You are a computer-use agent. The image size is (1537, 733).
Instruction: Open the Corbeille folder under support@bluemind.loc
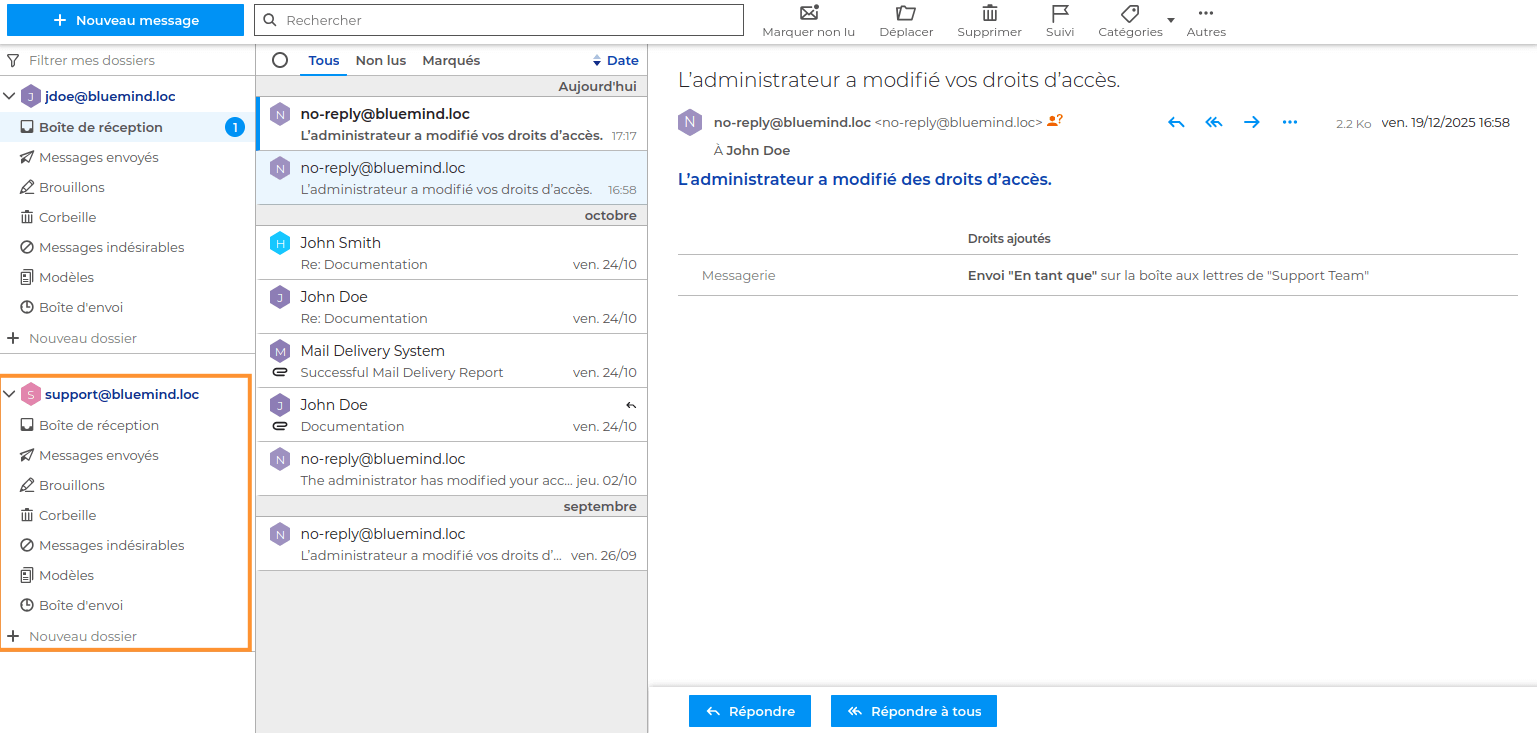[x=68, y=515]
